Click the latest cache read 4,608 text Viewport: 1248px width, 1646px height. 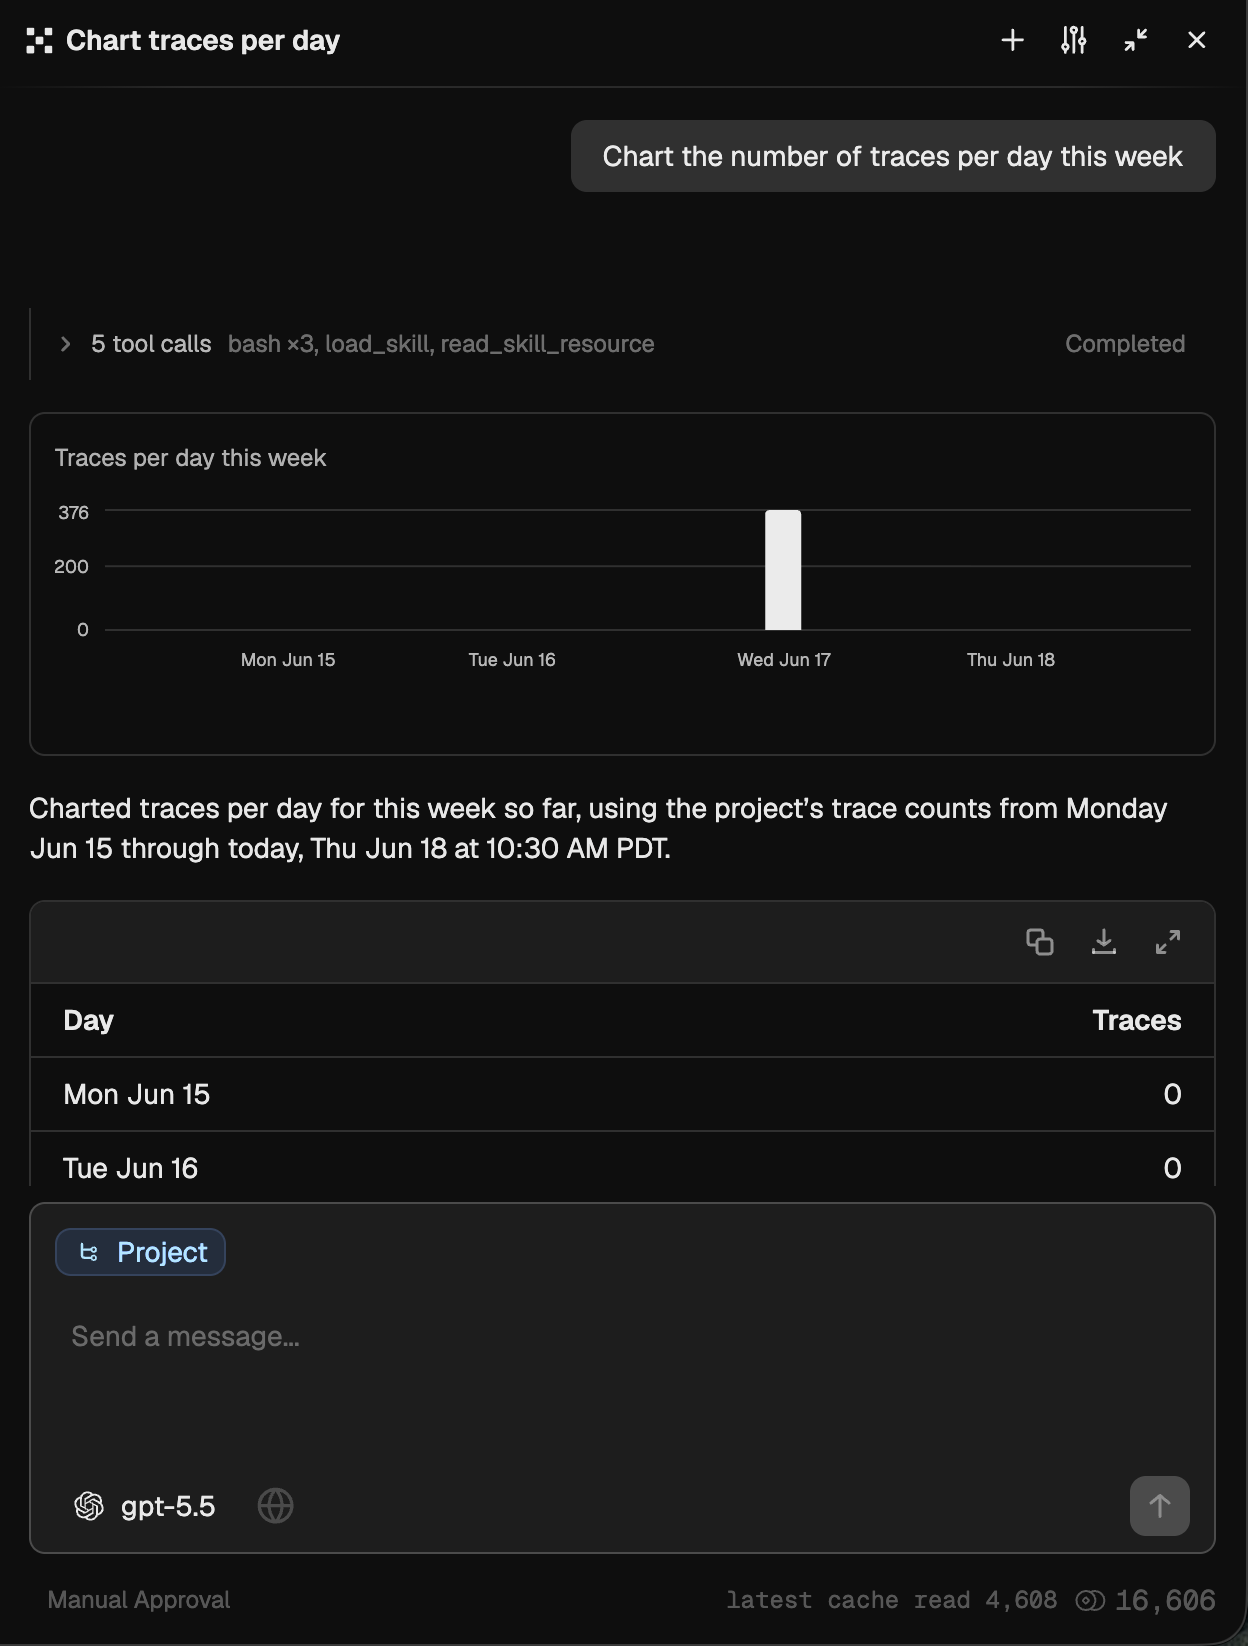891,1600
